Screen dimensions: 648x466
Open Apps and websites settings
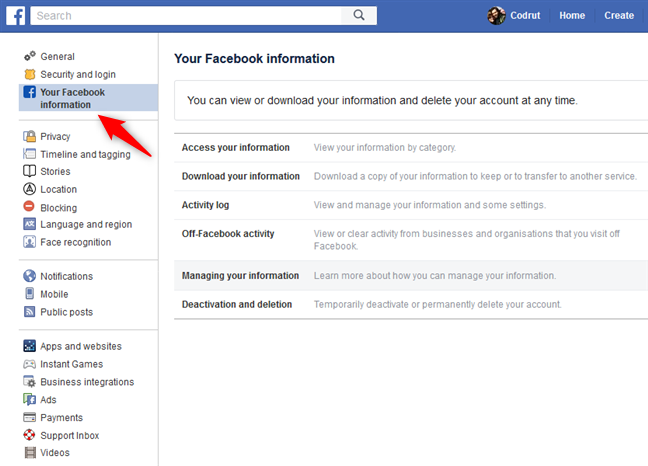click(81, 346)
